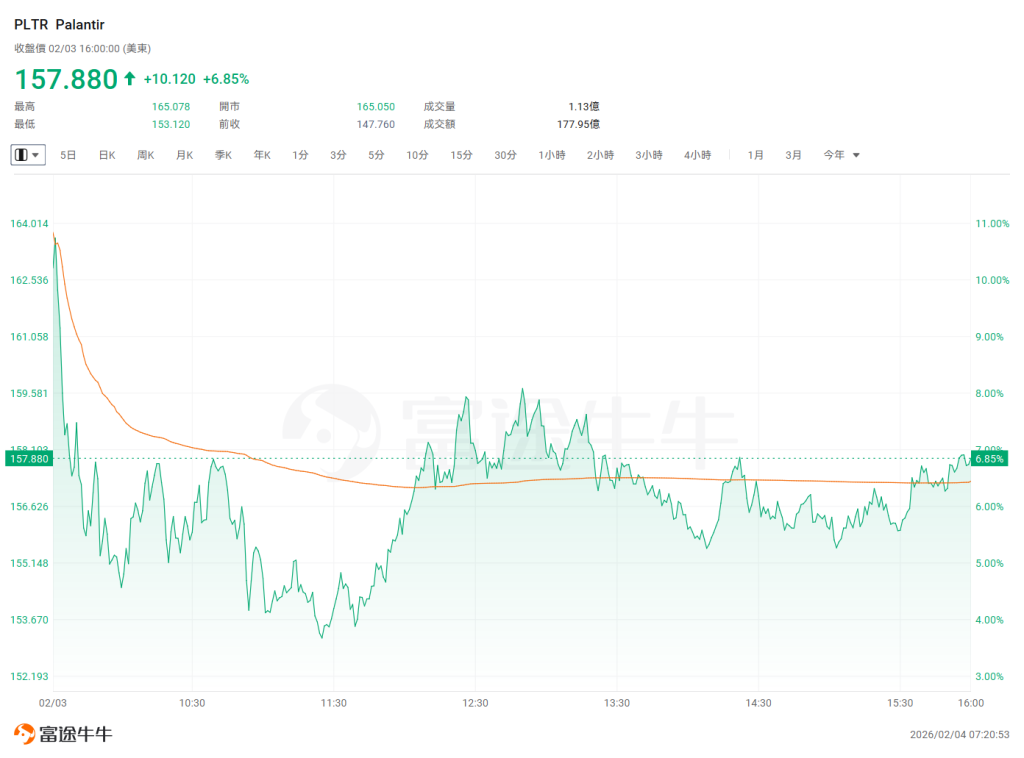Viewport: 1024px width, 758px height.
Task: Click the 12:30 time axis marker
Action: (475, 703)
